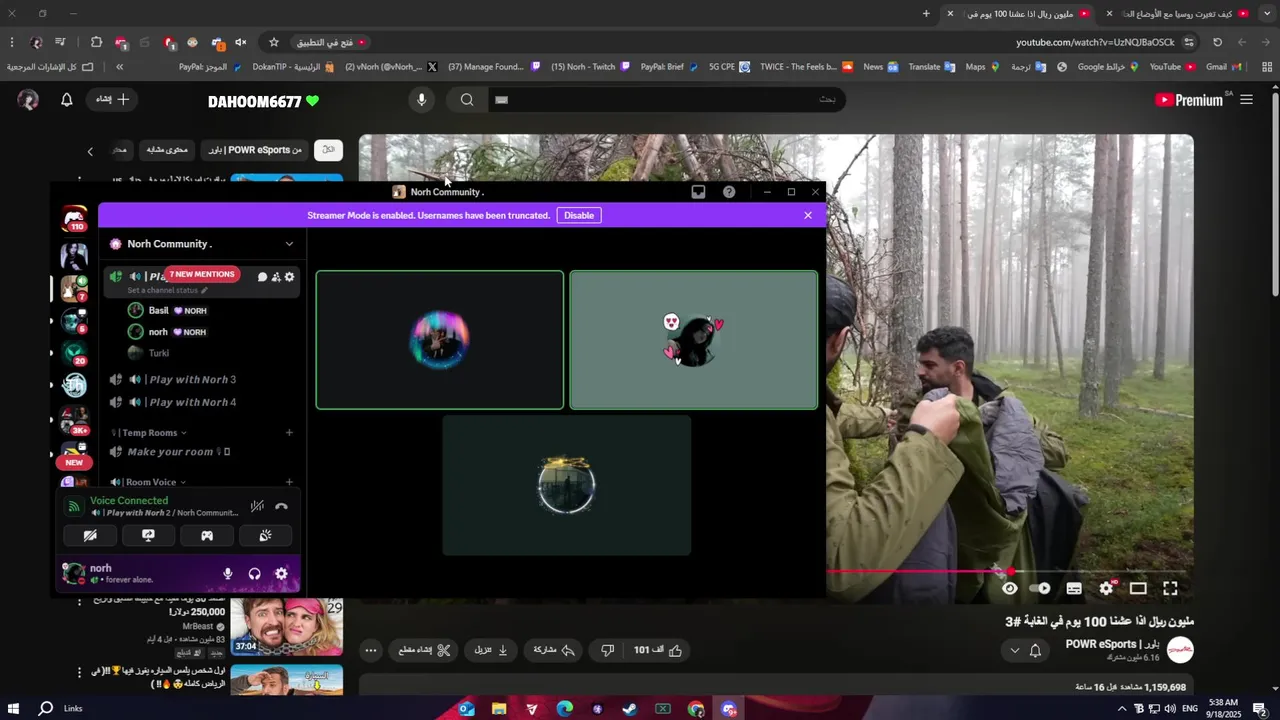Toggle Discord camera on in voice panel

click(x=90, y=536)
